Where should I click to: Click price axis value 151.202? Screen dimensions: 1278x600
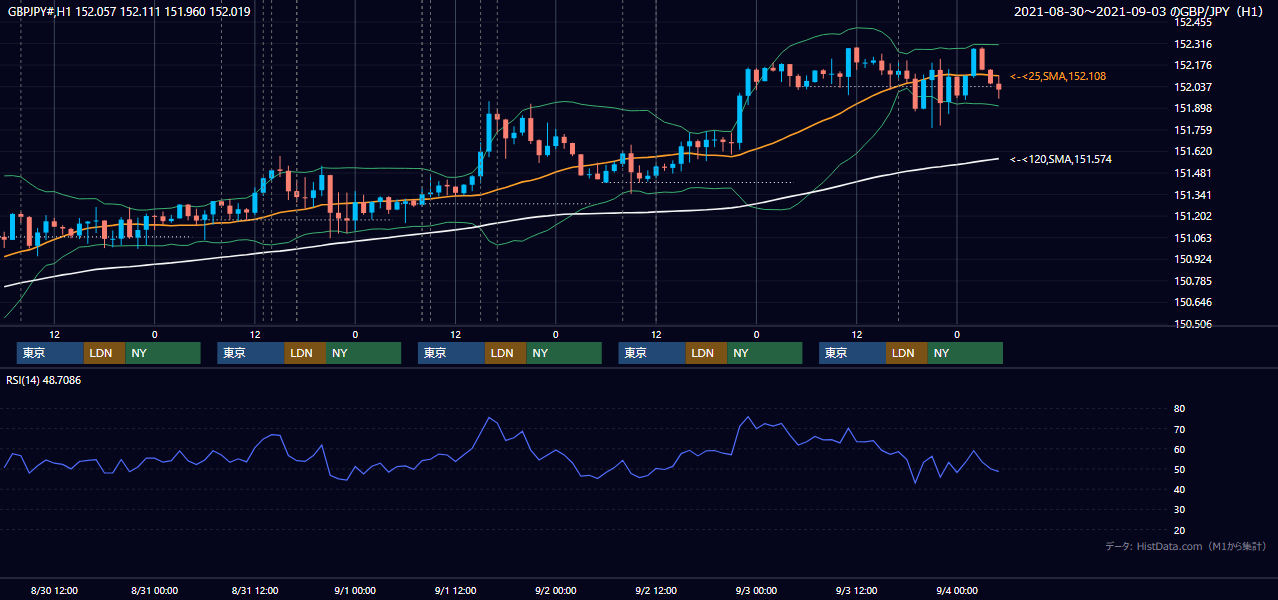click(1192, 216)
